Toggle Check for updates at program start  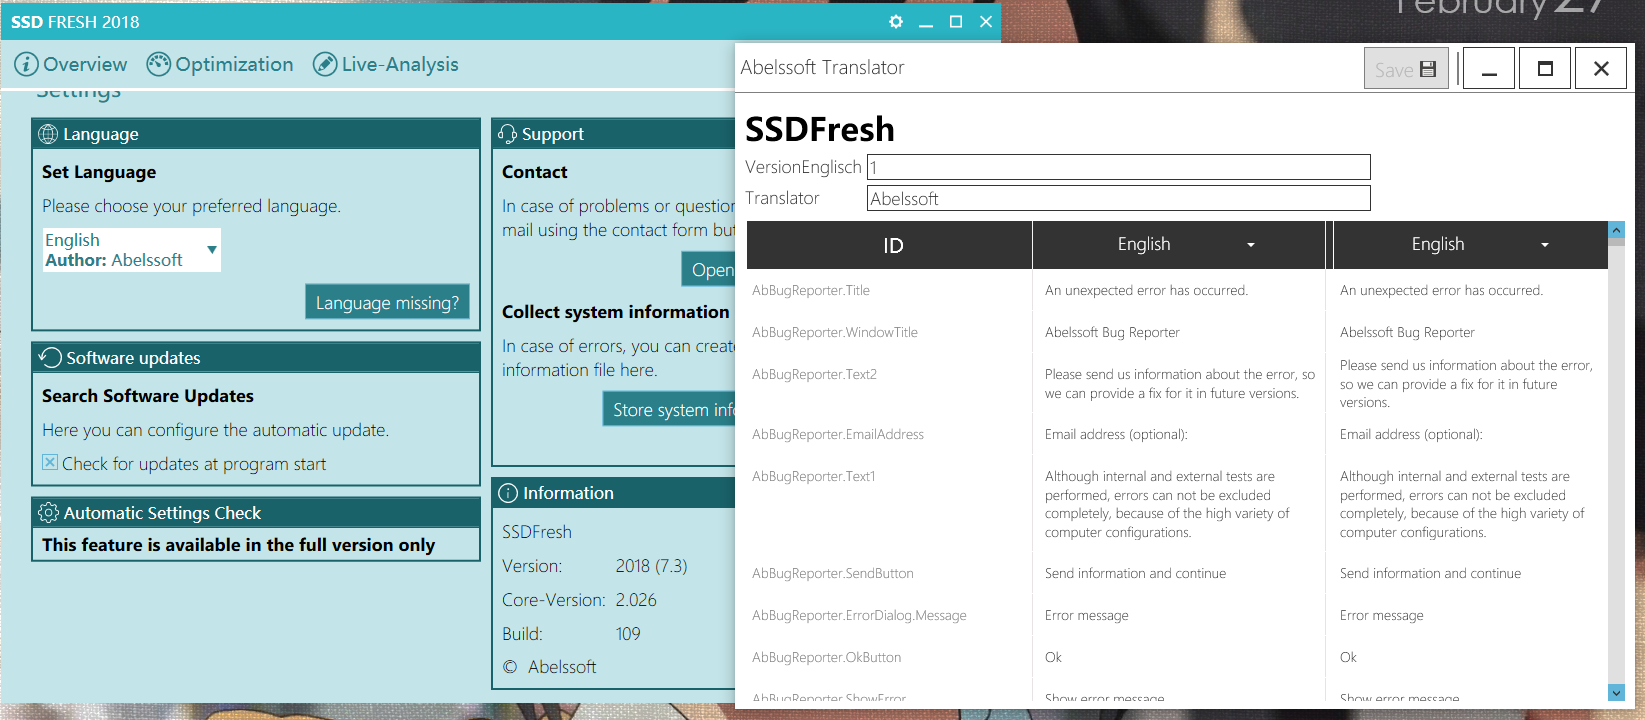(50, 462)
